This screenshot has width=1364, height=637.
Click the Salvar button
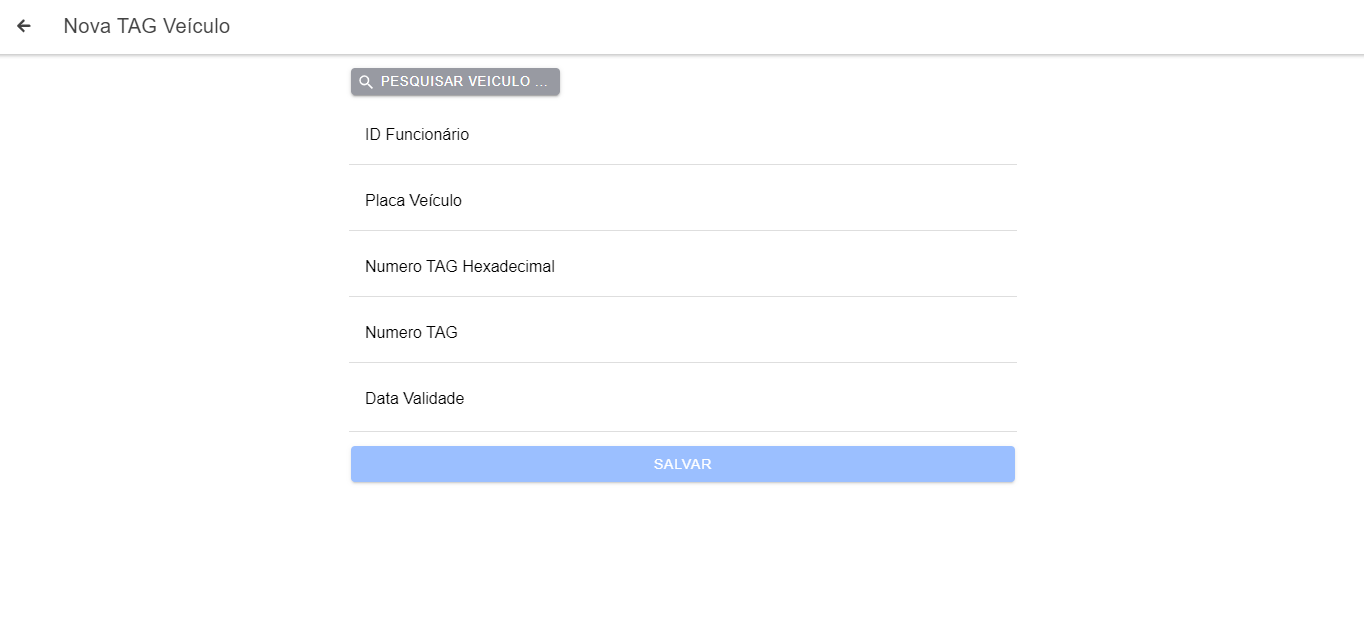(682, 464)
